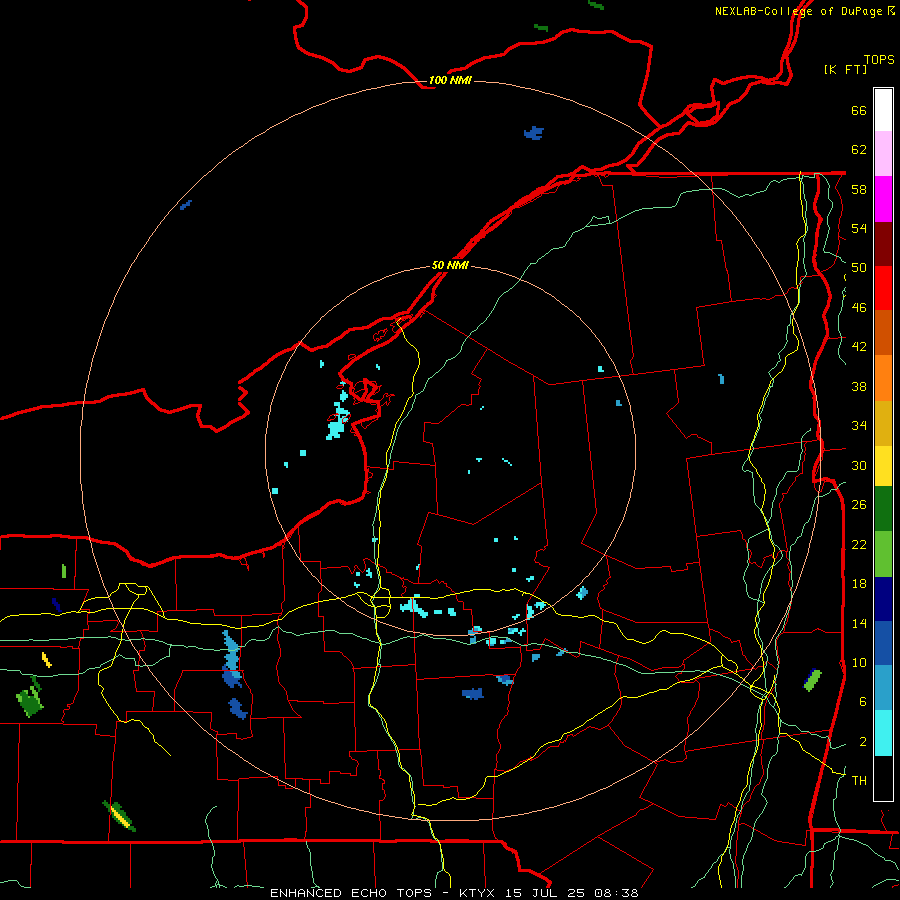Click the "KTYX" radar site identifier
900x900 pixels.
tap(479, 893)
